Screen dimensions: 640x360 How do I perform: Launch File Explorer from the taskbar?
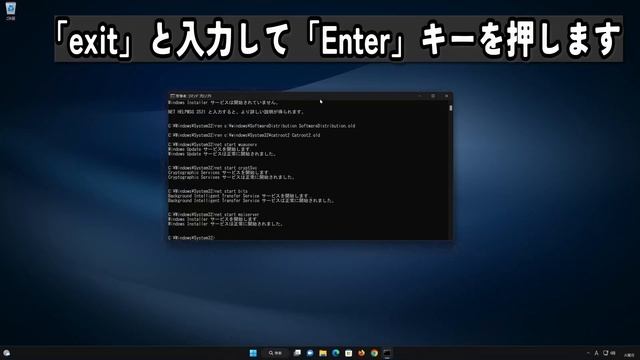pyautogui.click(x=323, y=353)
